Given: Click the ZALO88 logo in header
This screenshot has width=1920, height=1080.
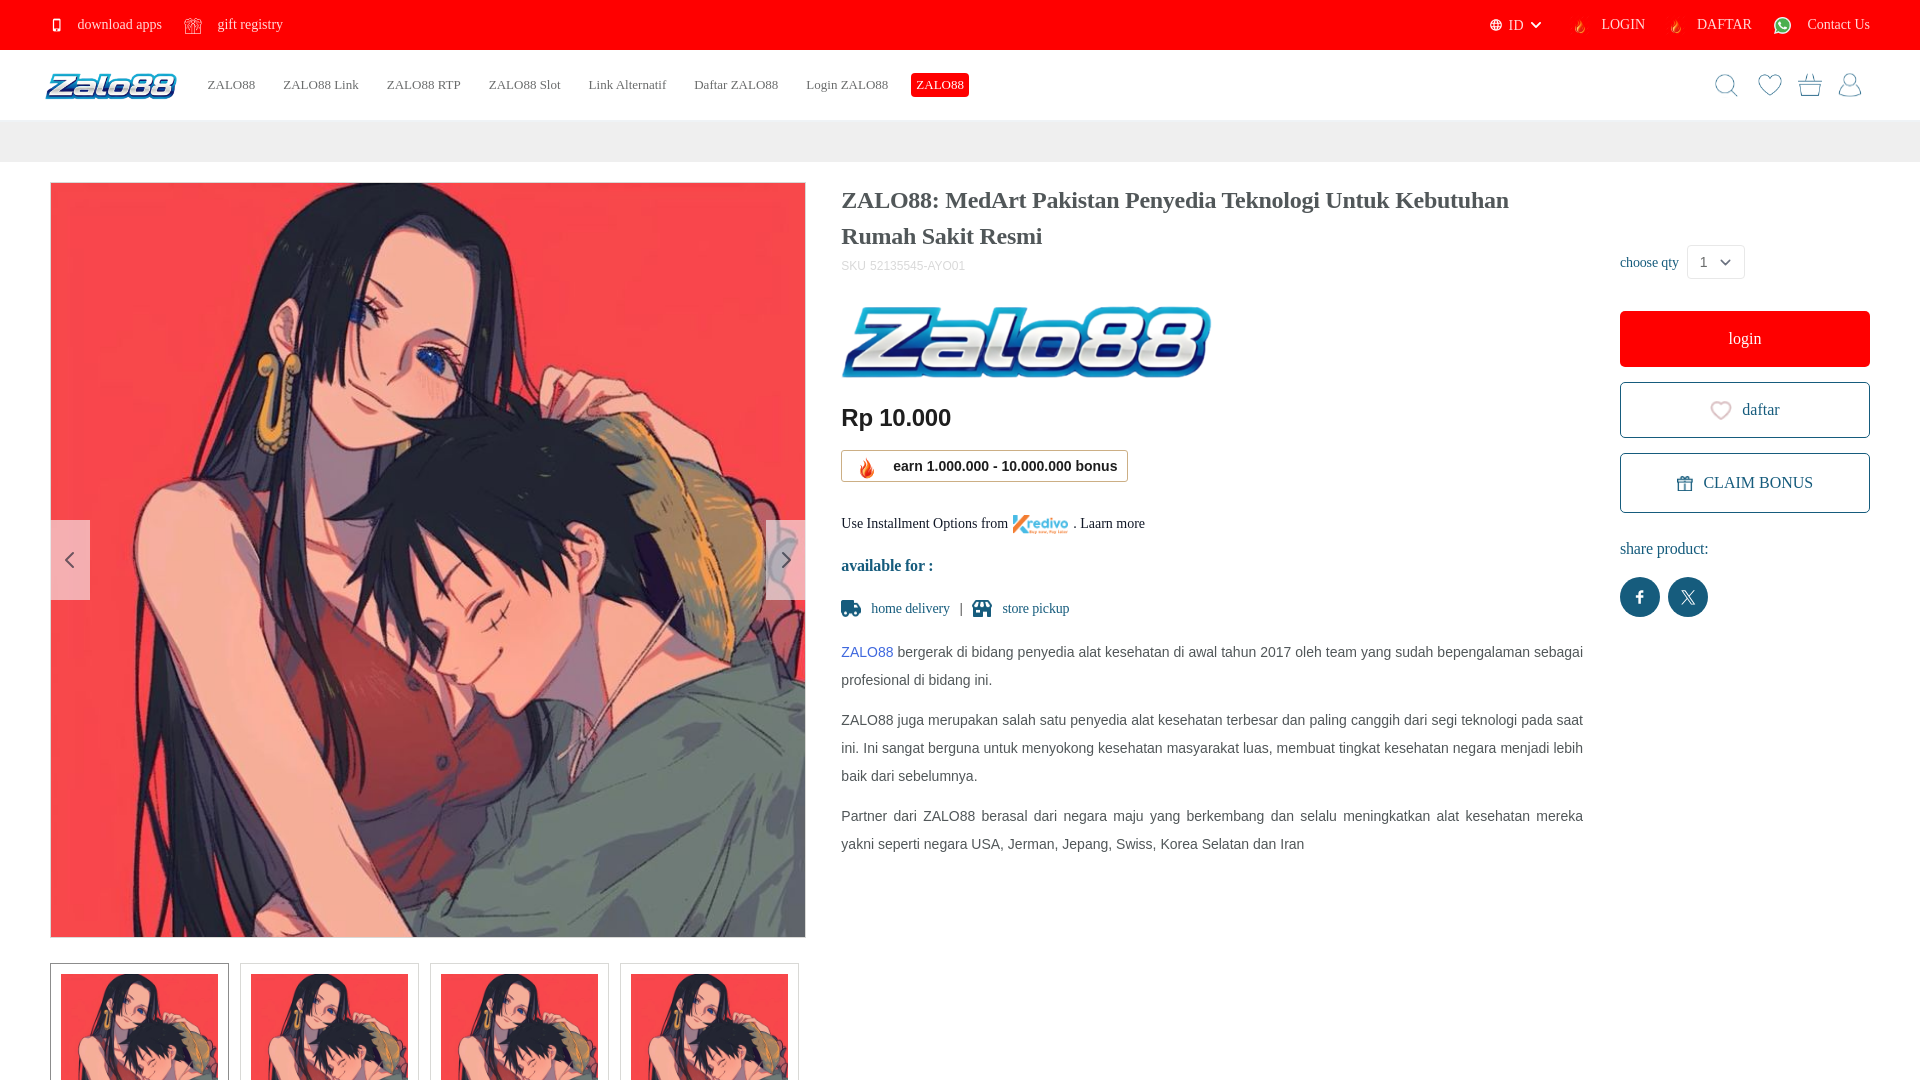Looking at the screenshot, I should click(111, 86).
